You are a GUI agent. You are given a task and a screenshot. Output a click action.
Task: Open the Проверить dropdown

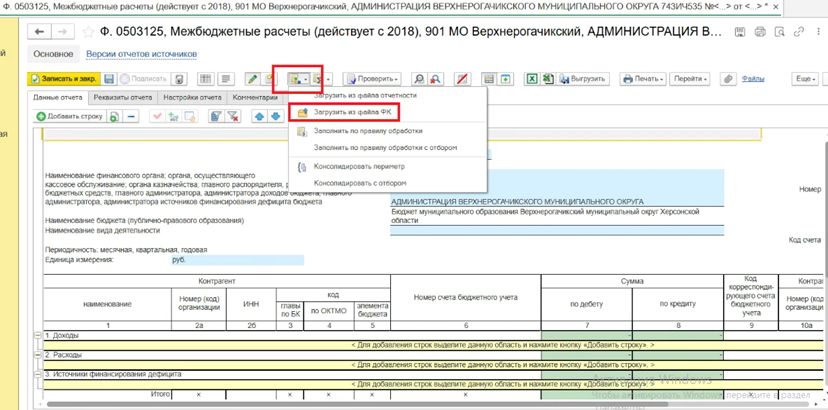[372, 79]
